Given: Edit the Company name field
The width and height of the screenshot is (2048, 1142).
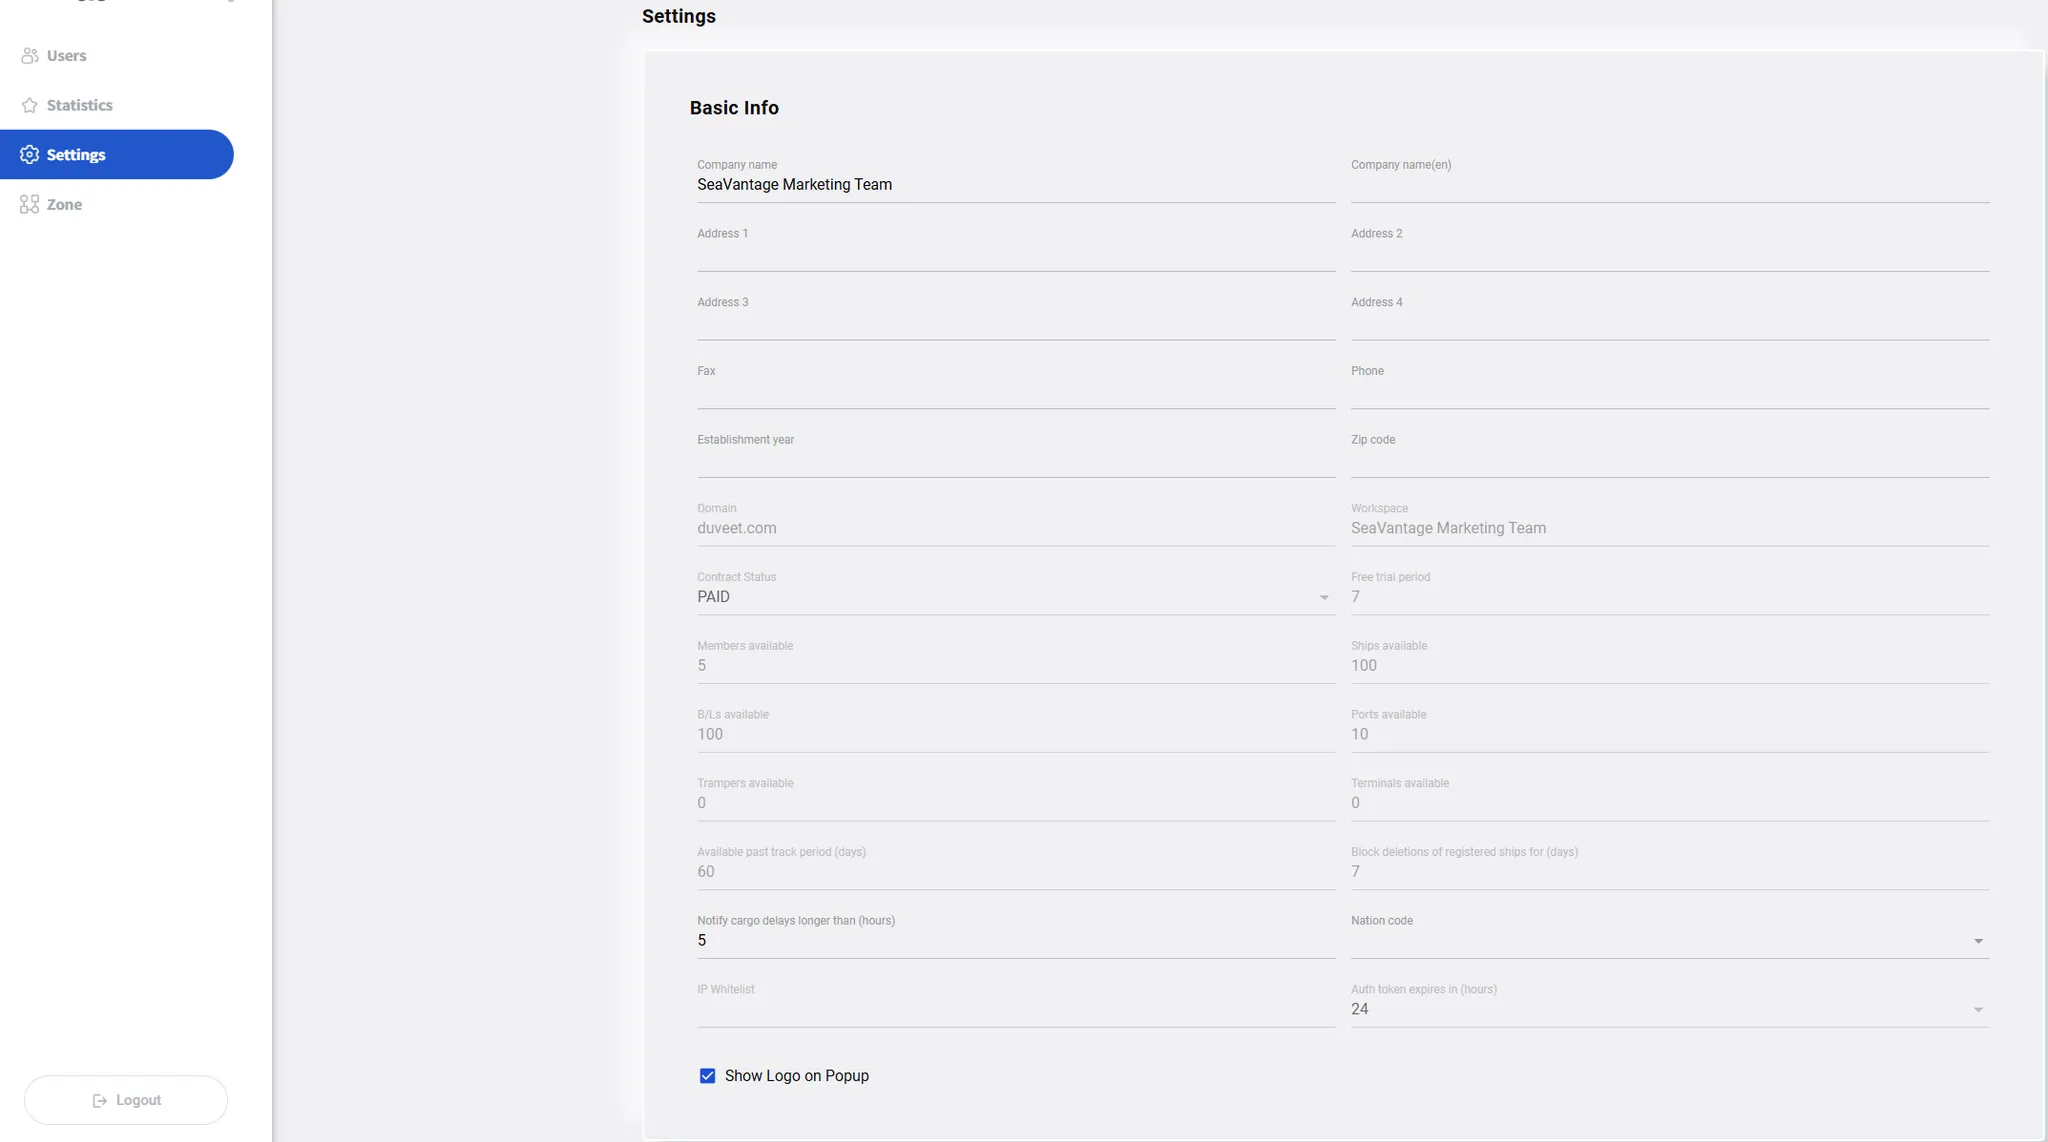Looking at the screenshot, I should point(1015,185).
